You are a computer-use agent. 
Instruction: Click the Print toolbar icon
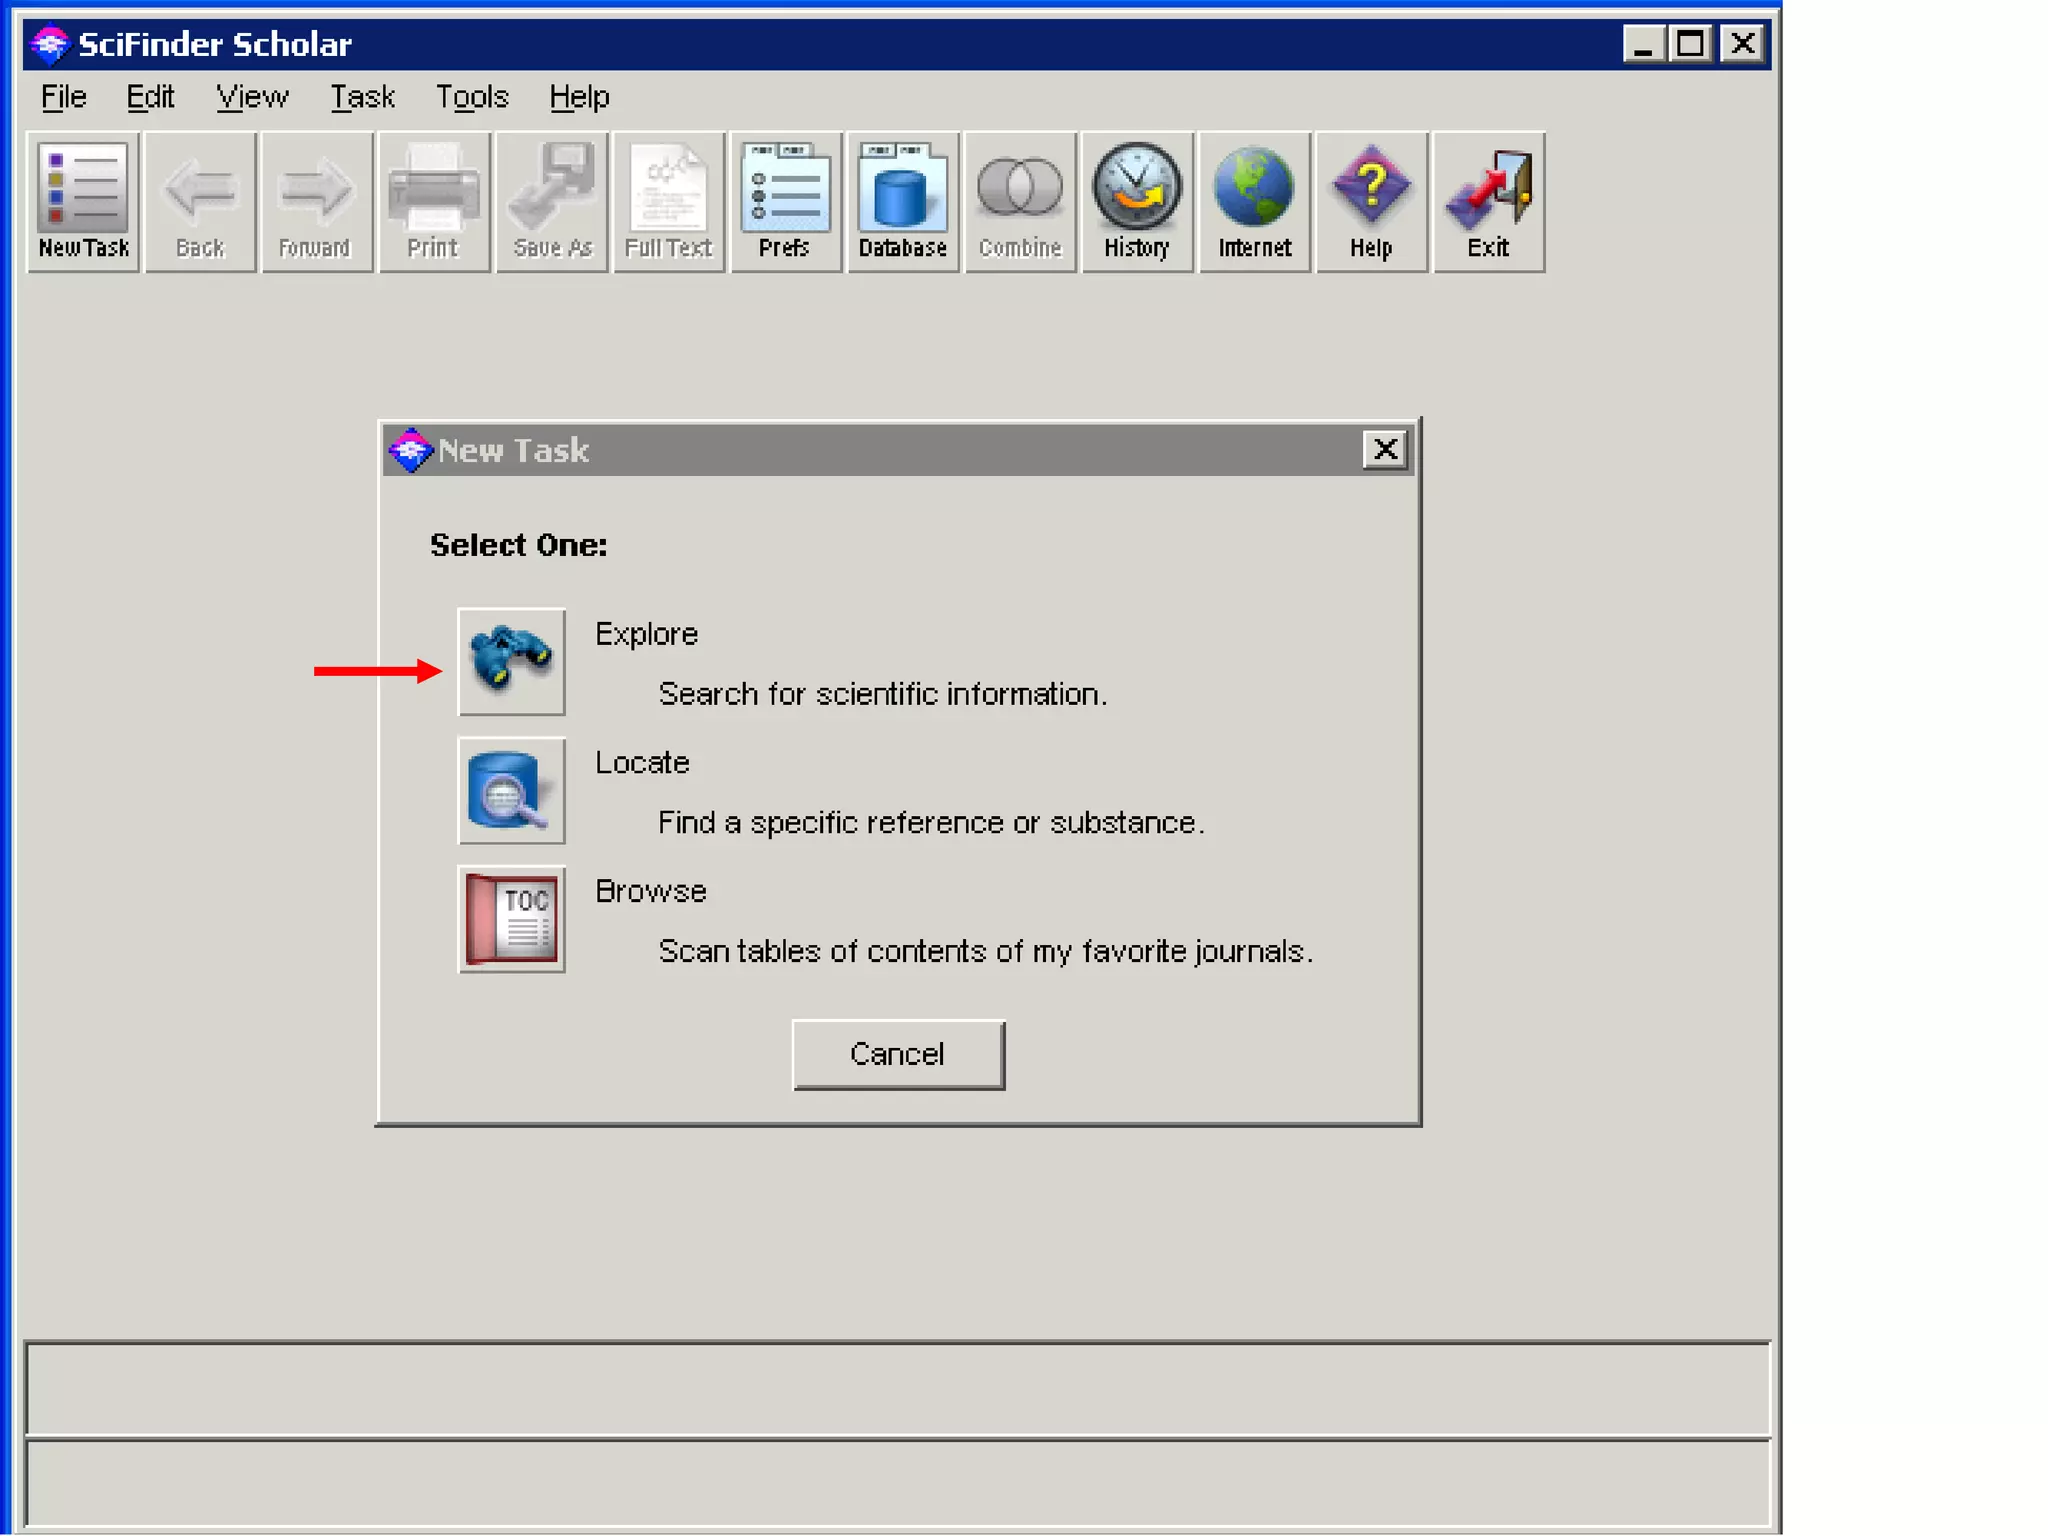433,202
